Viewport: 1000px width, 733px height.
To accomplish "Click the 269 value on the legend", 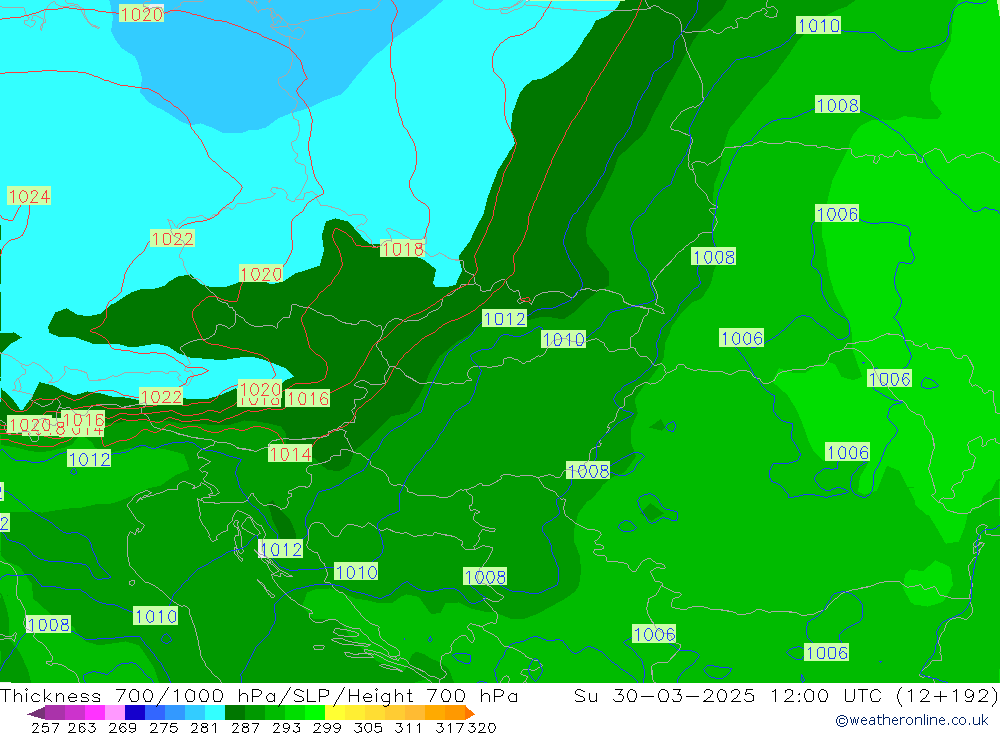I will pos(122,727).
